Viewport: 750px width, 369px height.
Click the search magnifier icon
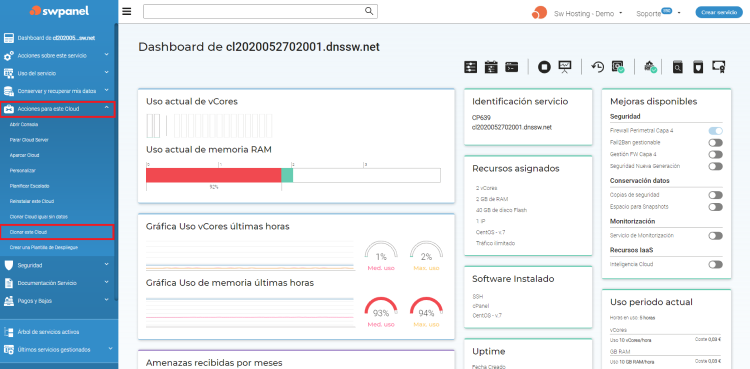pyautogui.click(x=369, y=11)
